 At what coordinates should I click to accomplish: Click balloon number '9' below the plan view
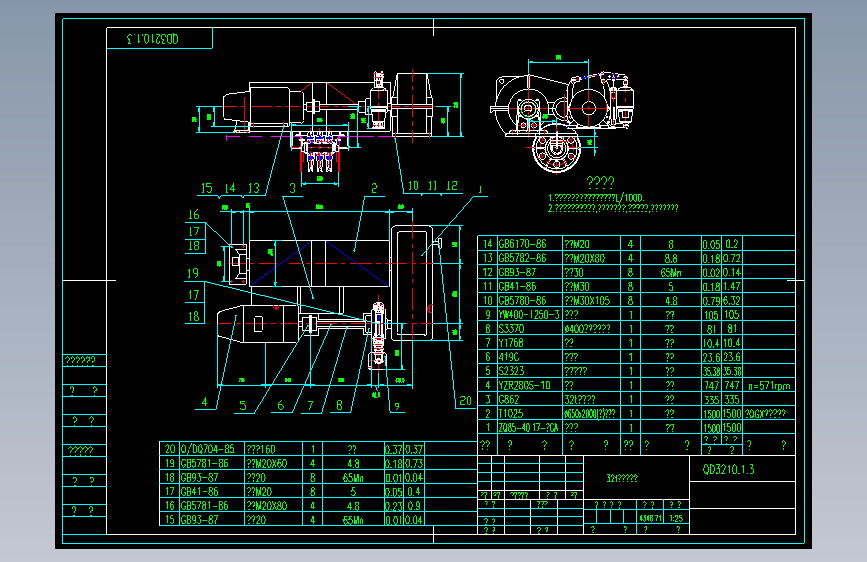click(x=396, y=407)
